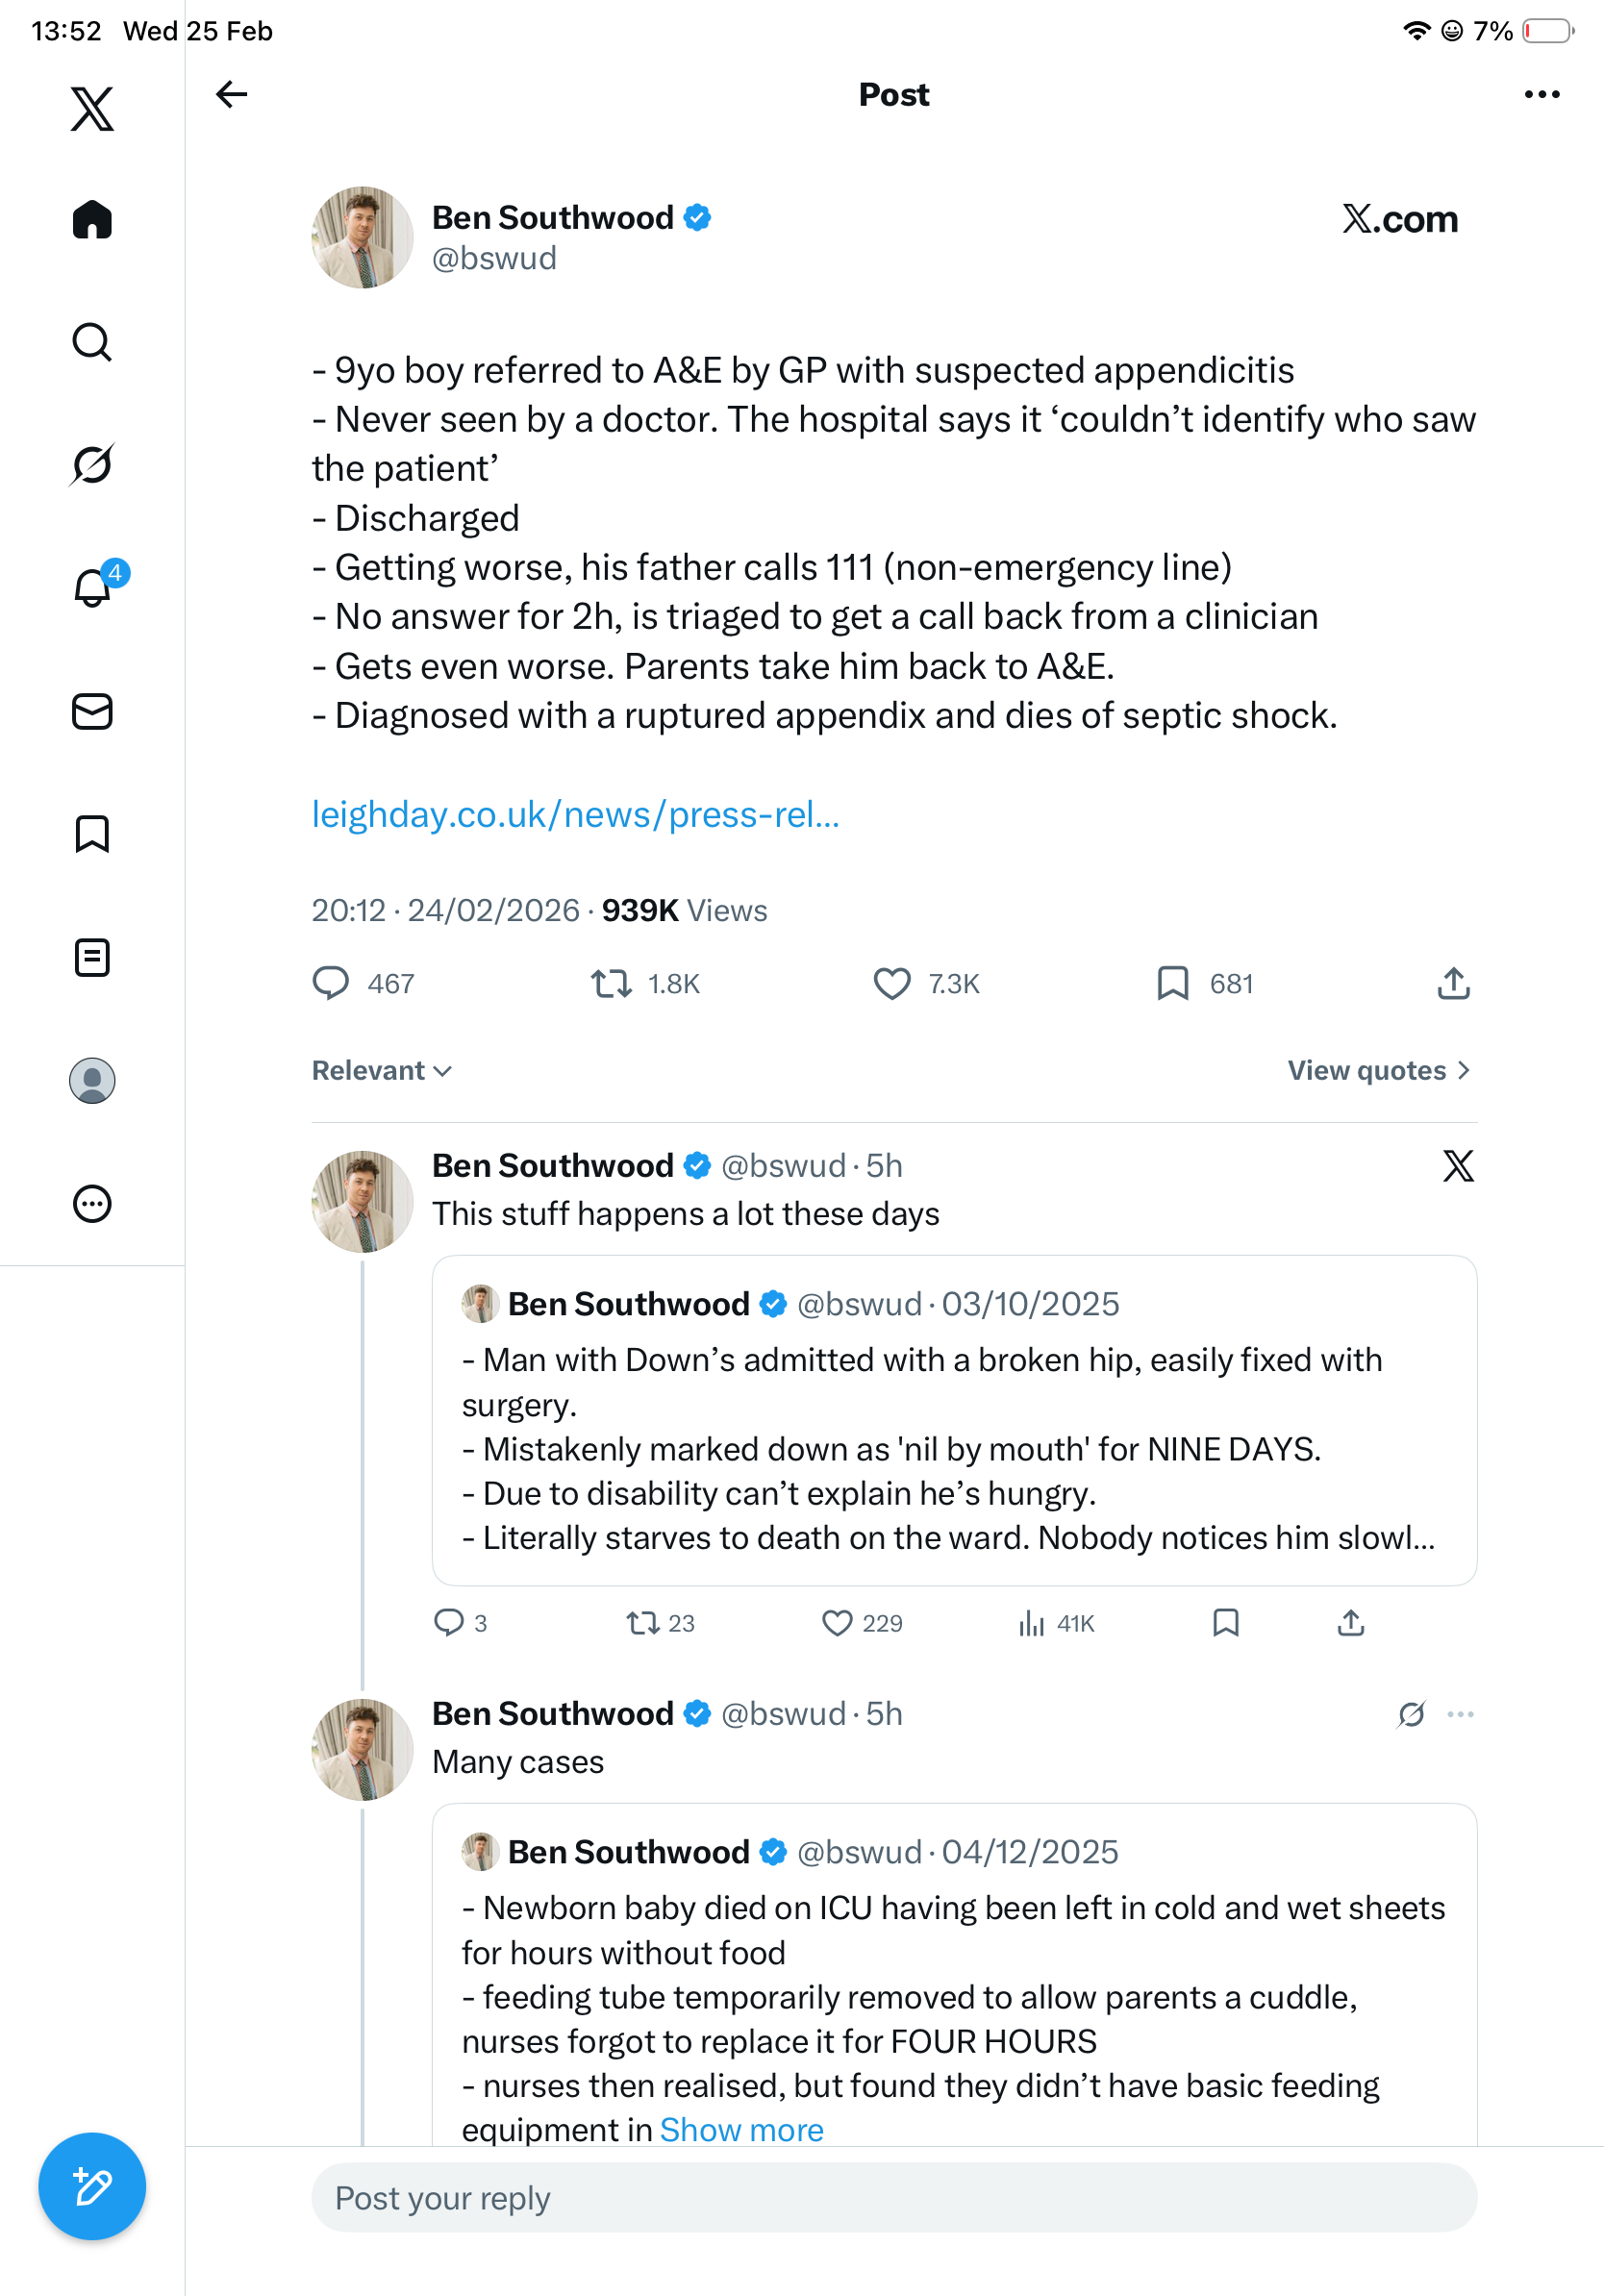The width and height of the screenshot is (1604, 2296).
Task: Open Bookmarks in the left sidebar
Action: click(92, 834)
